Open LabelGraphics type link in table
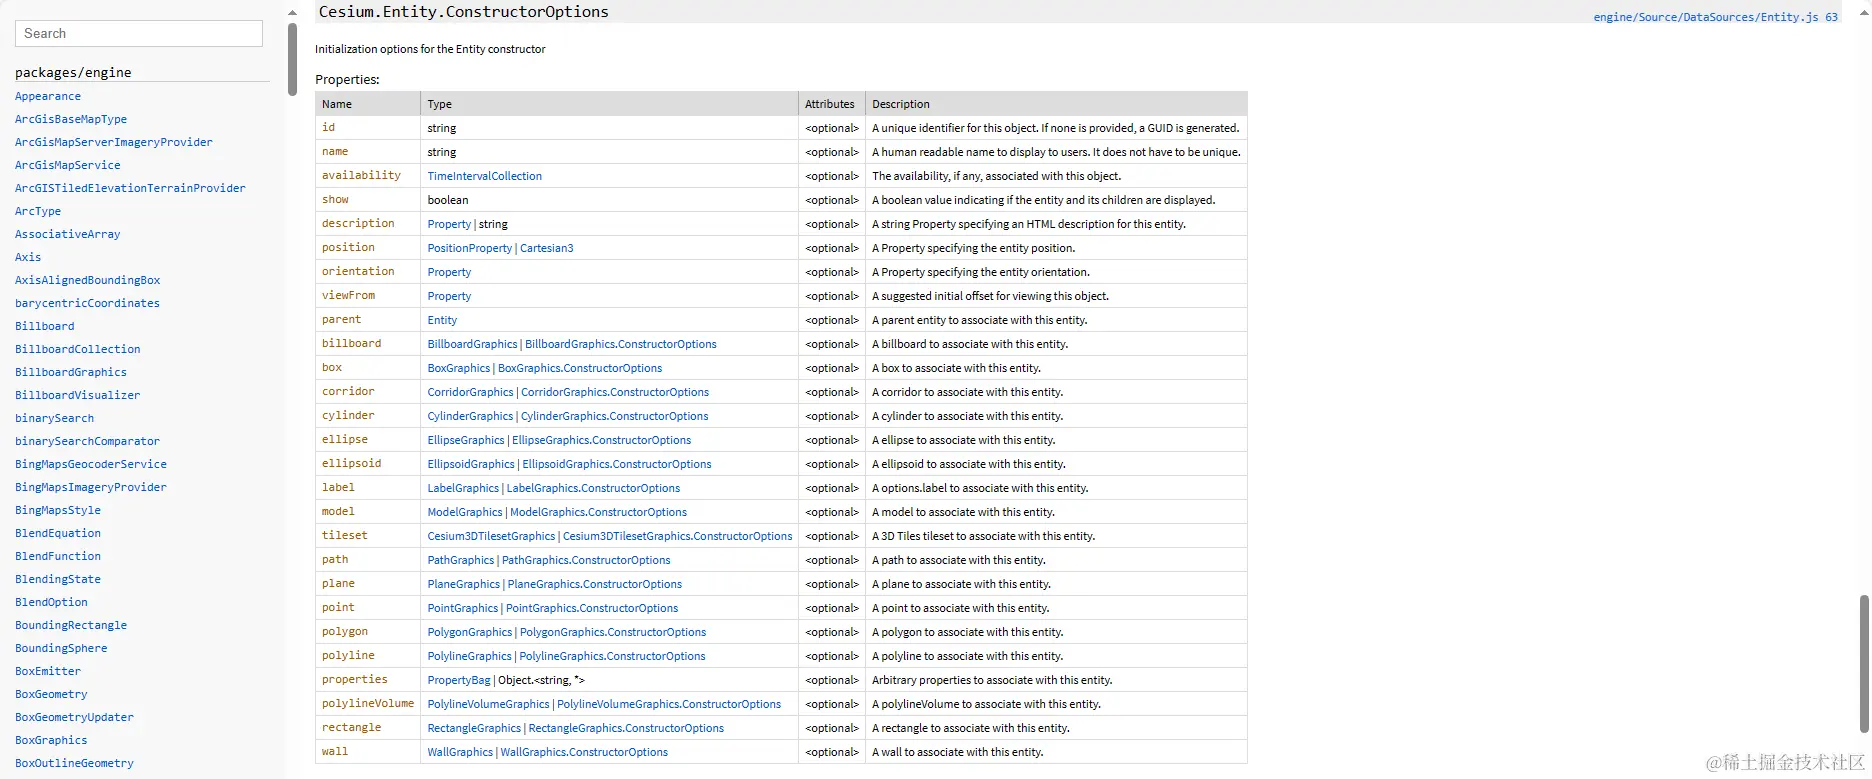This screenshot has width=1872, height=779. (x=463, y=488)
